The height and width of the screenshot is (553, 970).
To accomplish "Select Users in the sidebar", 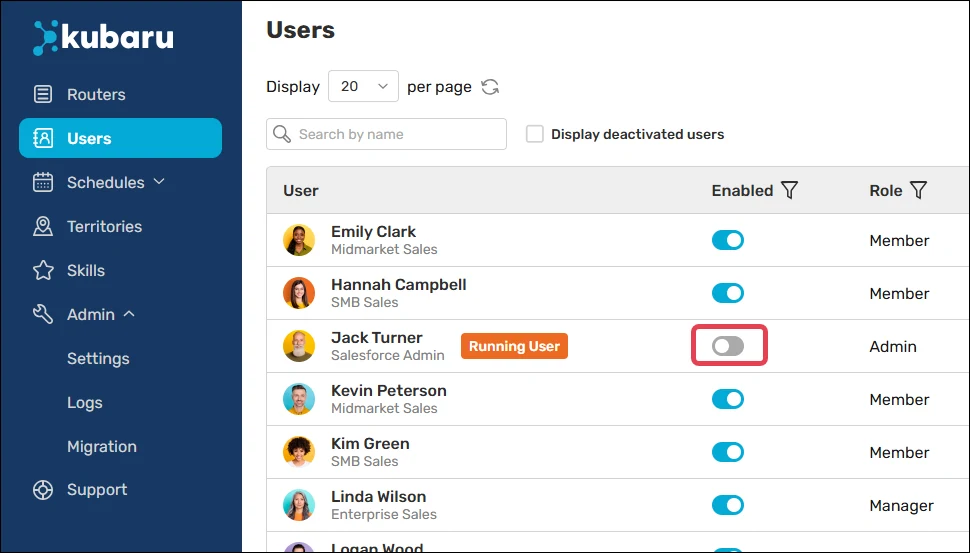I will [120, 138].
